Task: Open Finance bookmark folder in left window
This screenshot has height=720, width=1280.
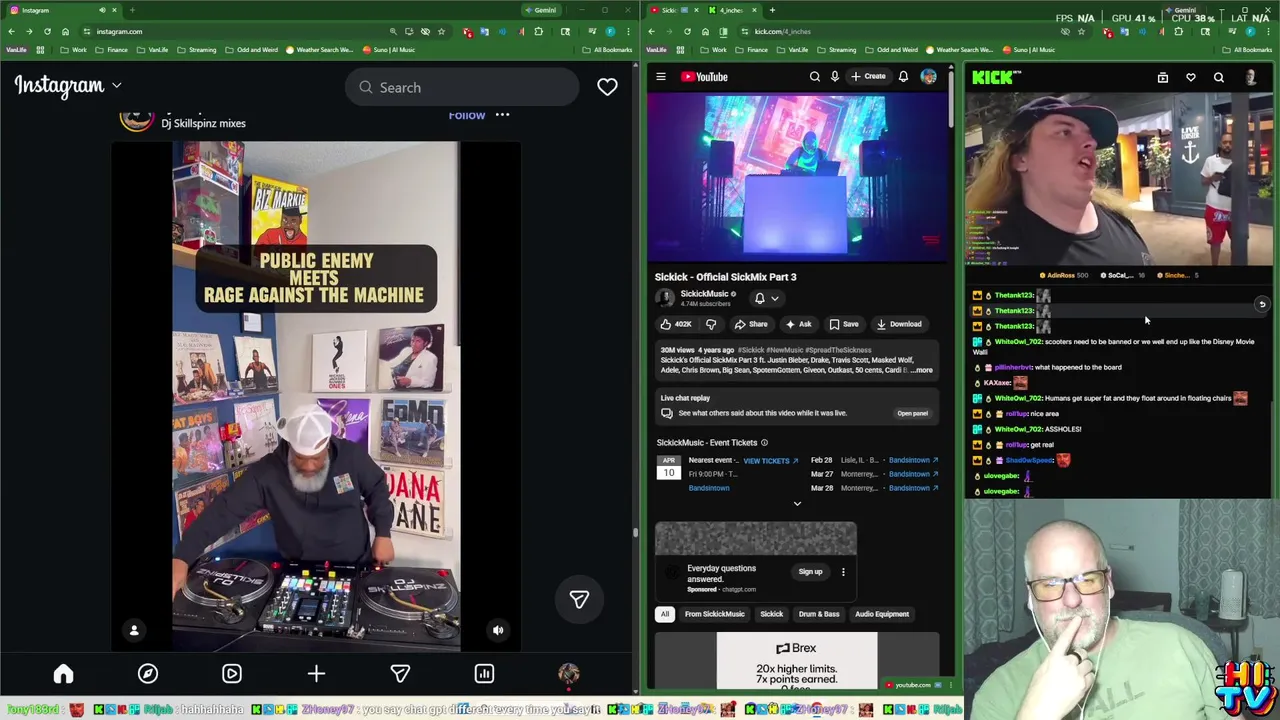Action: click(112, 50)
